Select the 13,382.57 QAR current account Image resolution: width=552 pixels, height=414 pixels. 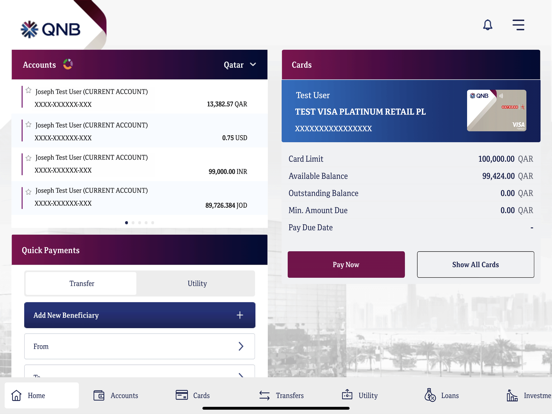tap(139, 97)
